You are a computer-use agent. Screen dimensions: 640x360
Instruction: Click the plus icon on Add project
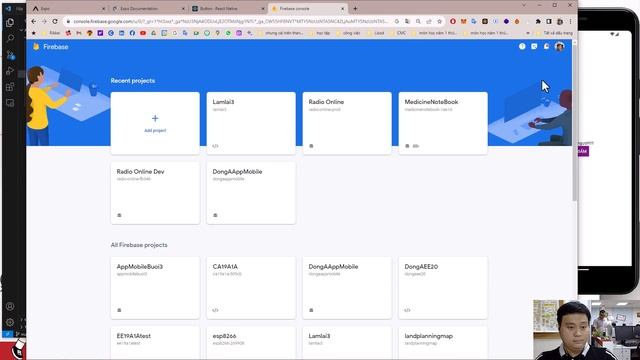click(x=155, y=118)
